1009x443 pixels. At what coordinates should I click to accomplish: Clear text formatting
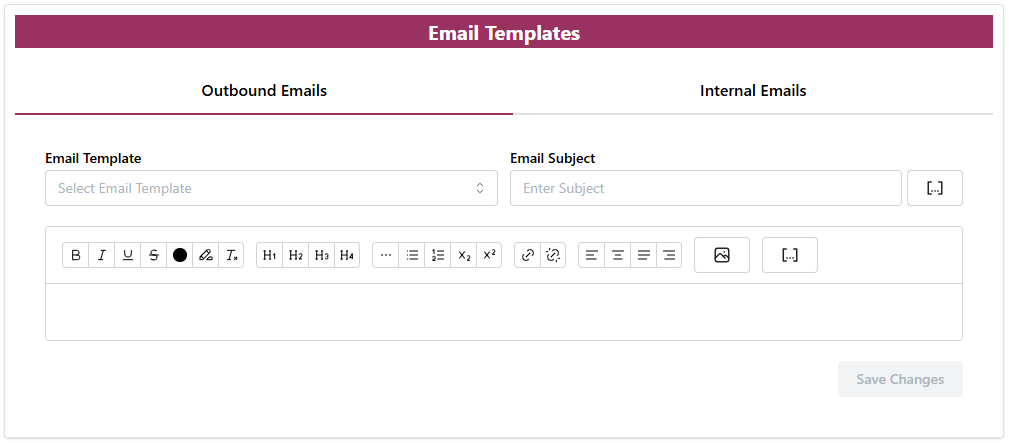point(232,255)
